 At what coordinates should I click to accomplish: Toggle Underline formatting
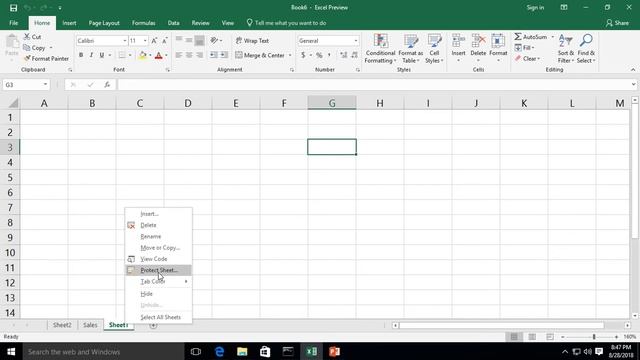(x=102, y=55)
